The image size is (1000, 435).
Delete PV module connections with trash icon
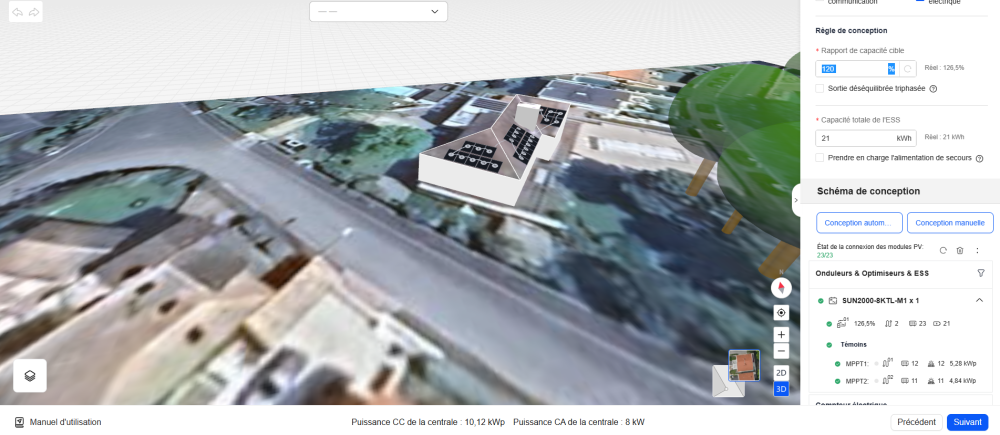[x=960, y=250]
